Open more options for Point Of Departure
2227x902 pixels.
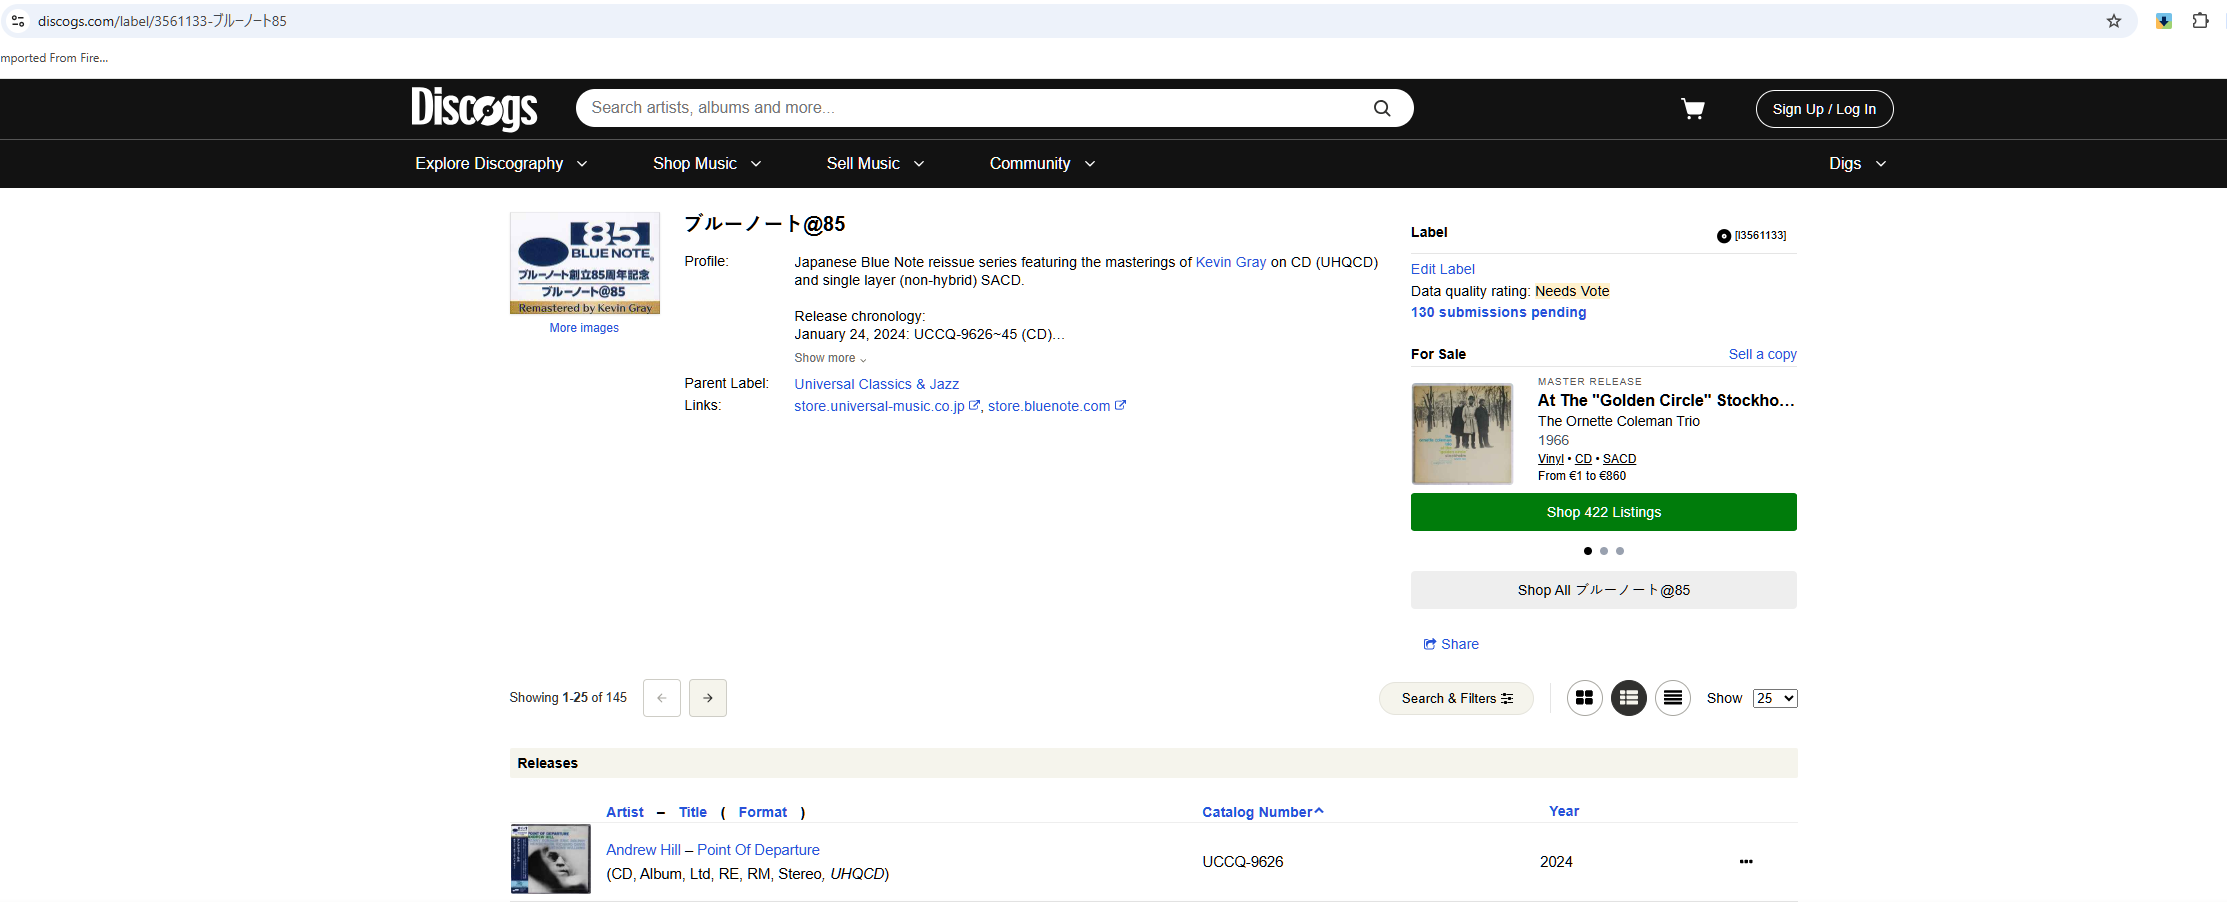click(1746, 861)
